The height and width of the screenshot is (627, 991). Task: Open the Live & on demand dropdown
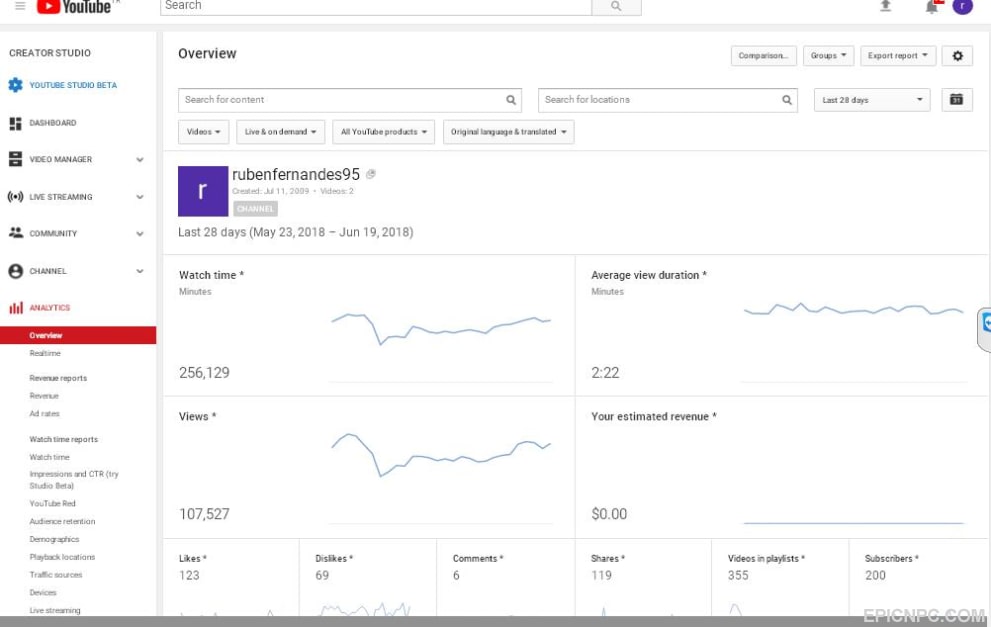(x=281, y=132)
